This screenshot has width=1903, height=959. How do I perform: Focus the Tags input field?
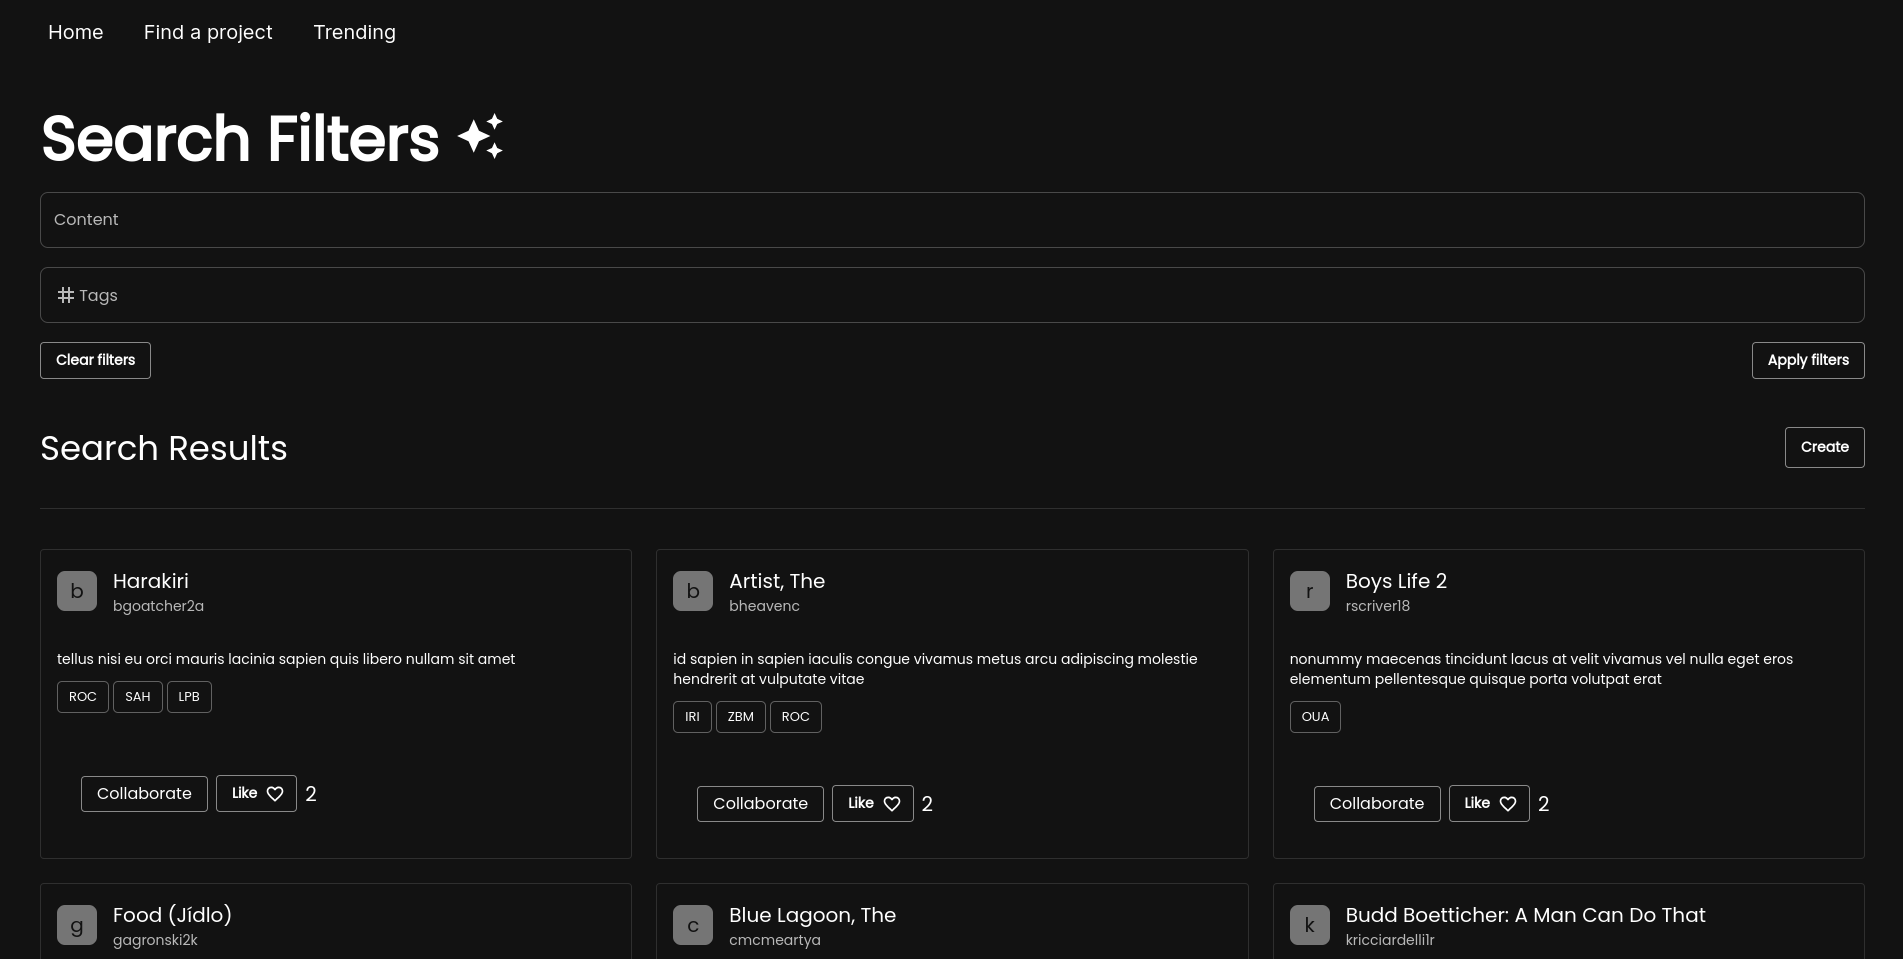[x=952, y=295]
